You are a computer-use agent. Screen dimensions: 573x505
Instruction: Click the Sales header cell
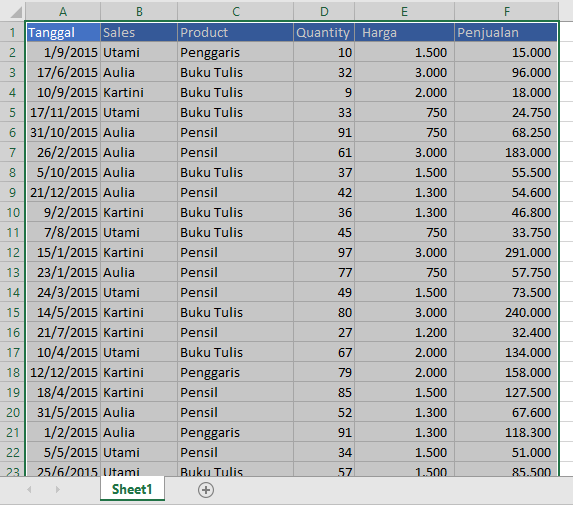pos(139,33)
